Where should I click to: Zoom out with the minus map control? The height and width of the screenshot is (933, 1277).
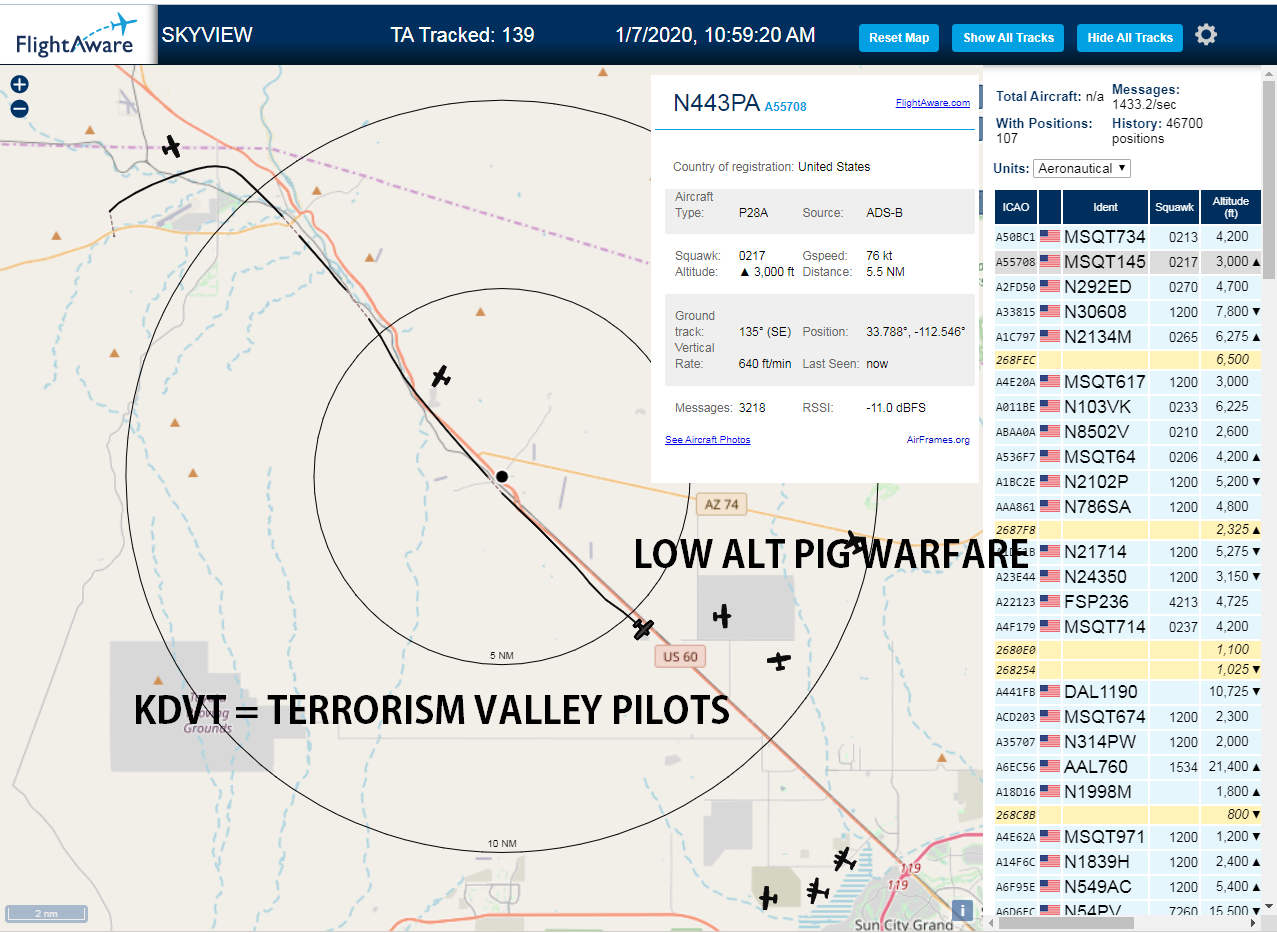click(x=19, y=109)
